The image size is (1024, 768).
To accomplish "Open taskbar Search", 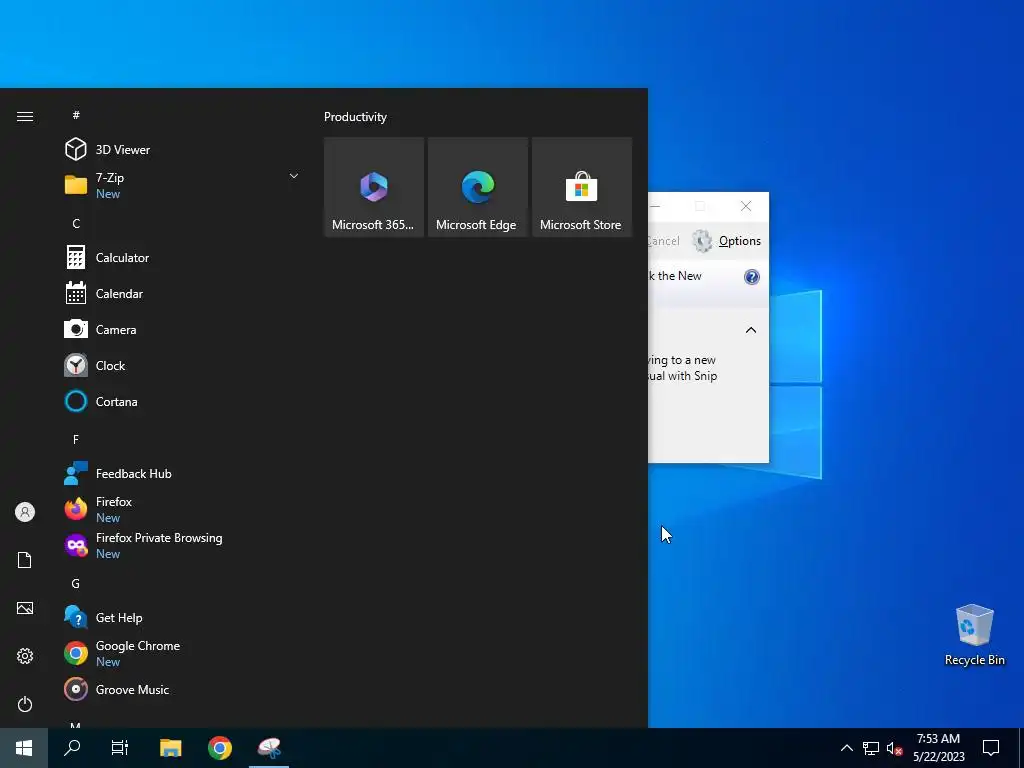I will [72, 748].
